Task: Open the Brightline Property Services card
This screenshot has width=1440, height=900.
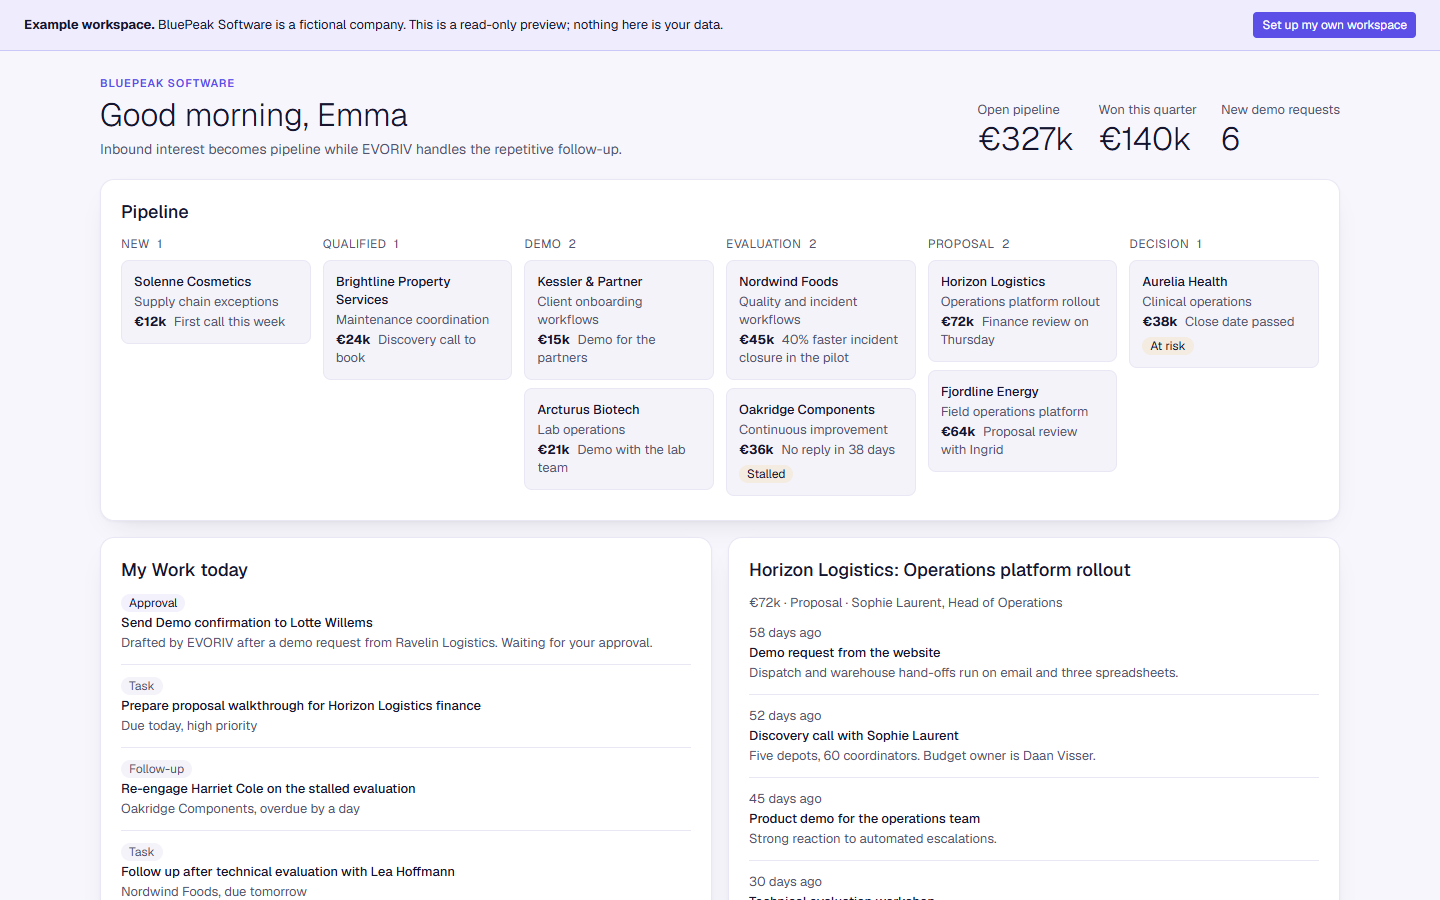Action: tap(417, 320)
